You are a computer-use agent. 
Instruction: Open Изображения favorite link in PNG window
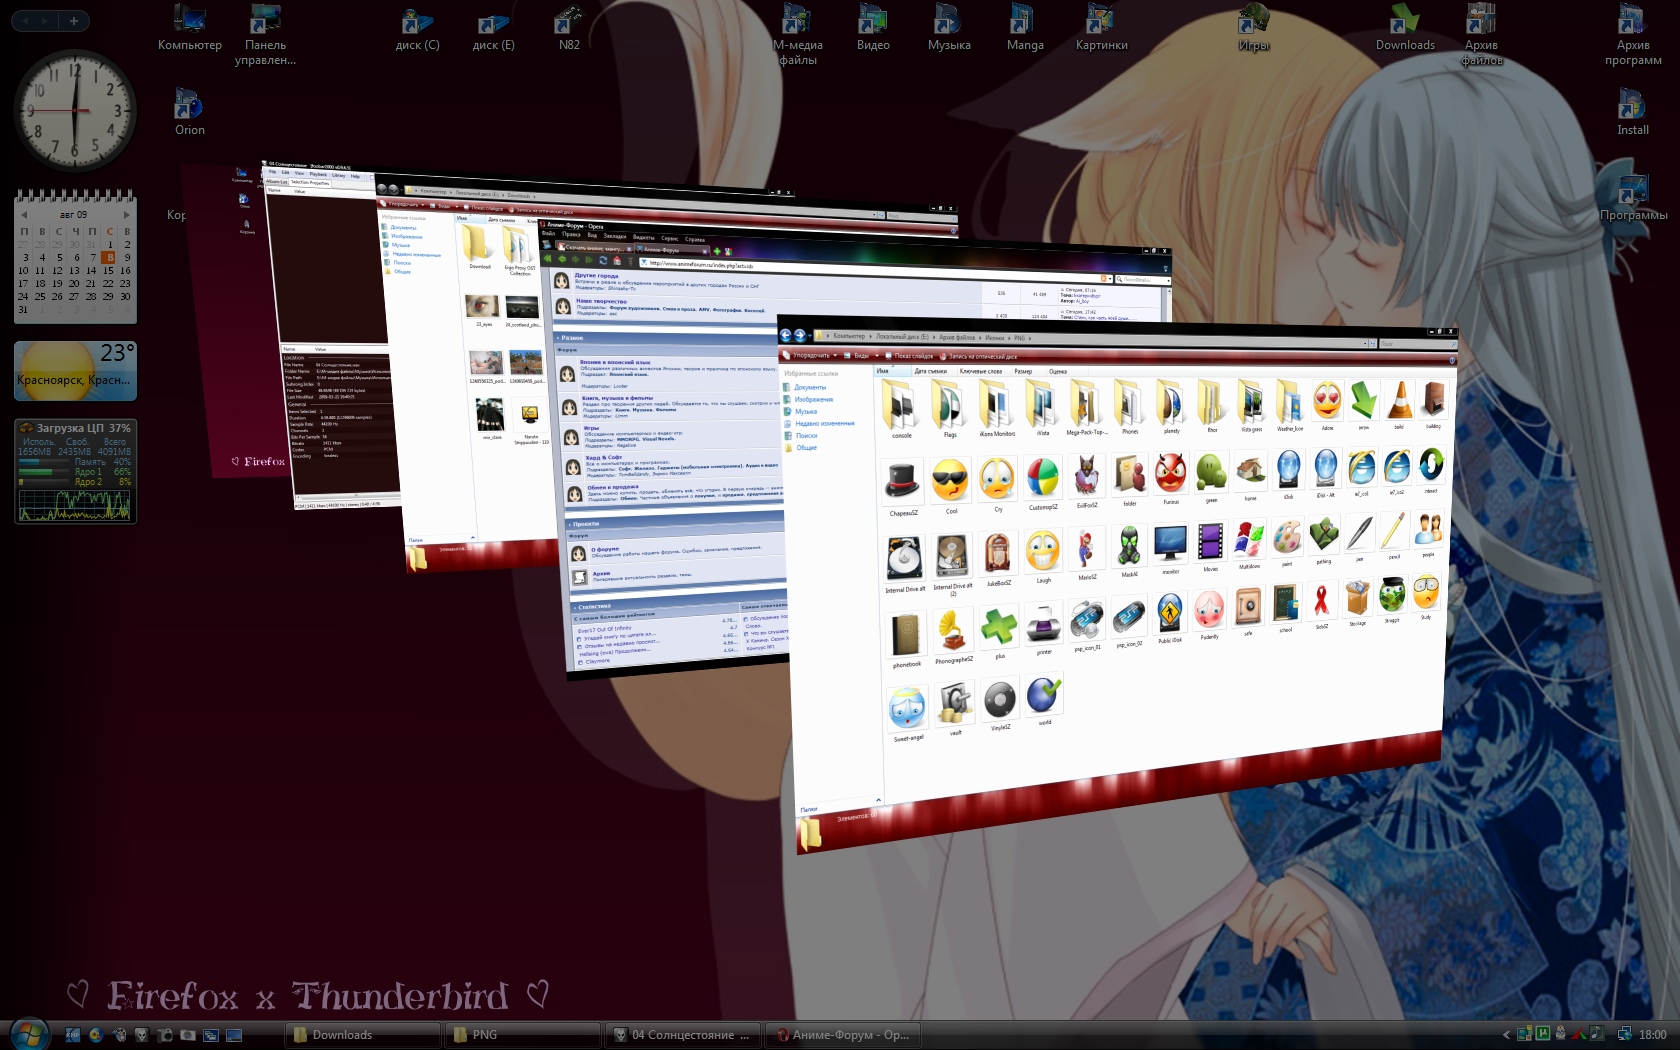point(809,399)
